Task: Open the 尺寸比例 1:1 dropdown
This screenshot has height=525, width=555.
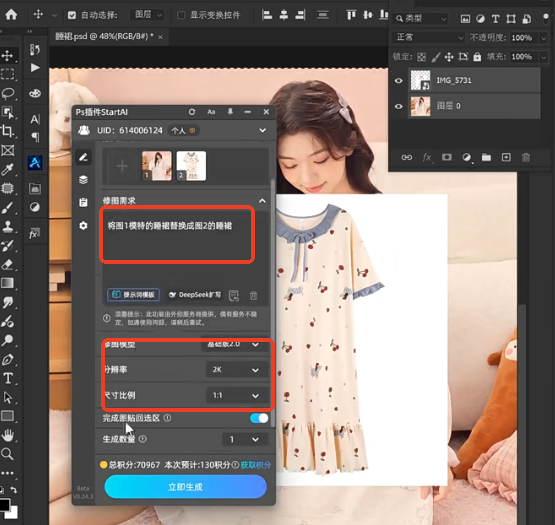Action: [236, 395]
